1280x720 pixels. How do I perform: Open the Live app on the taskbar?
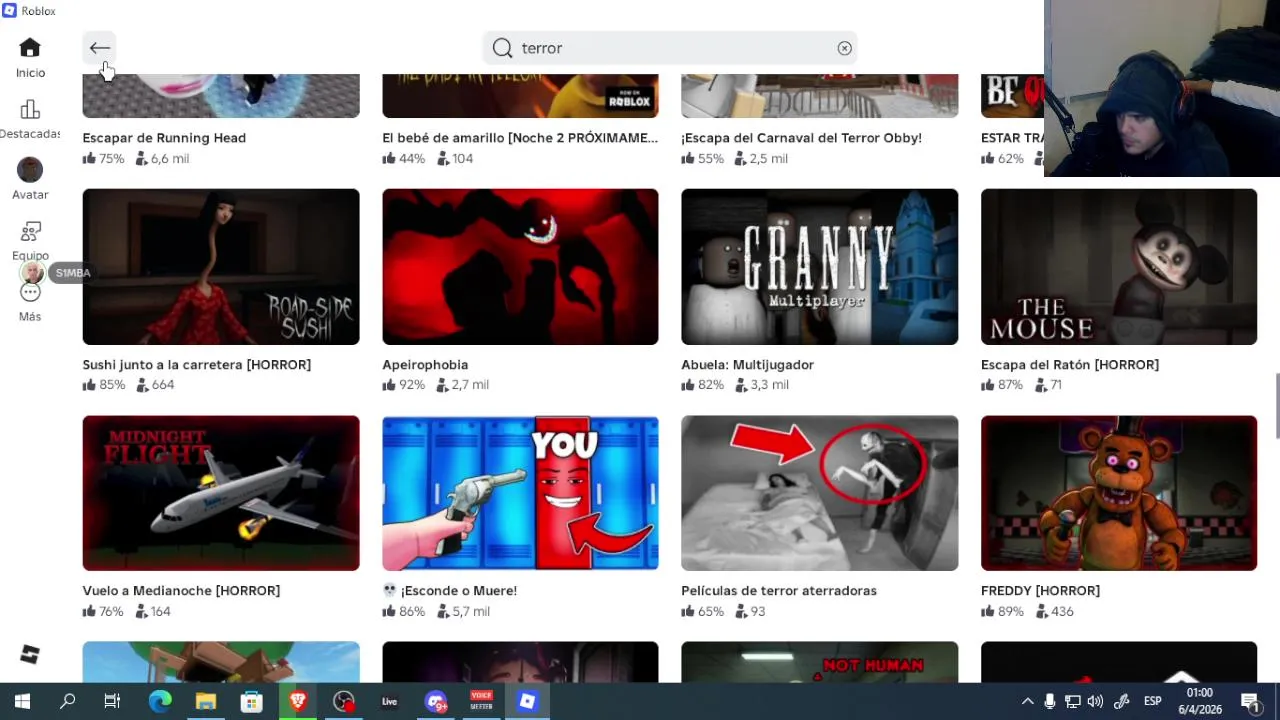tap(390, 702)
